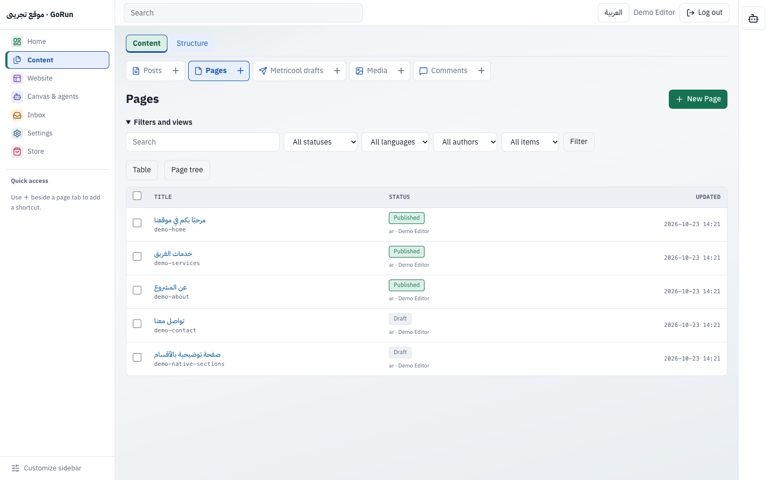Image resolution: width=768 pixels, height=480 pixels.
Task: Switch to the Structure tab
Action: coord(192,44)
